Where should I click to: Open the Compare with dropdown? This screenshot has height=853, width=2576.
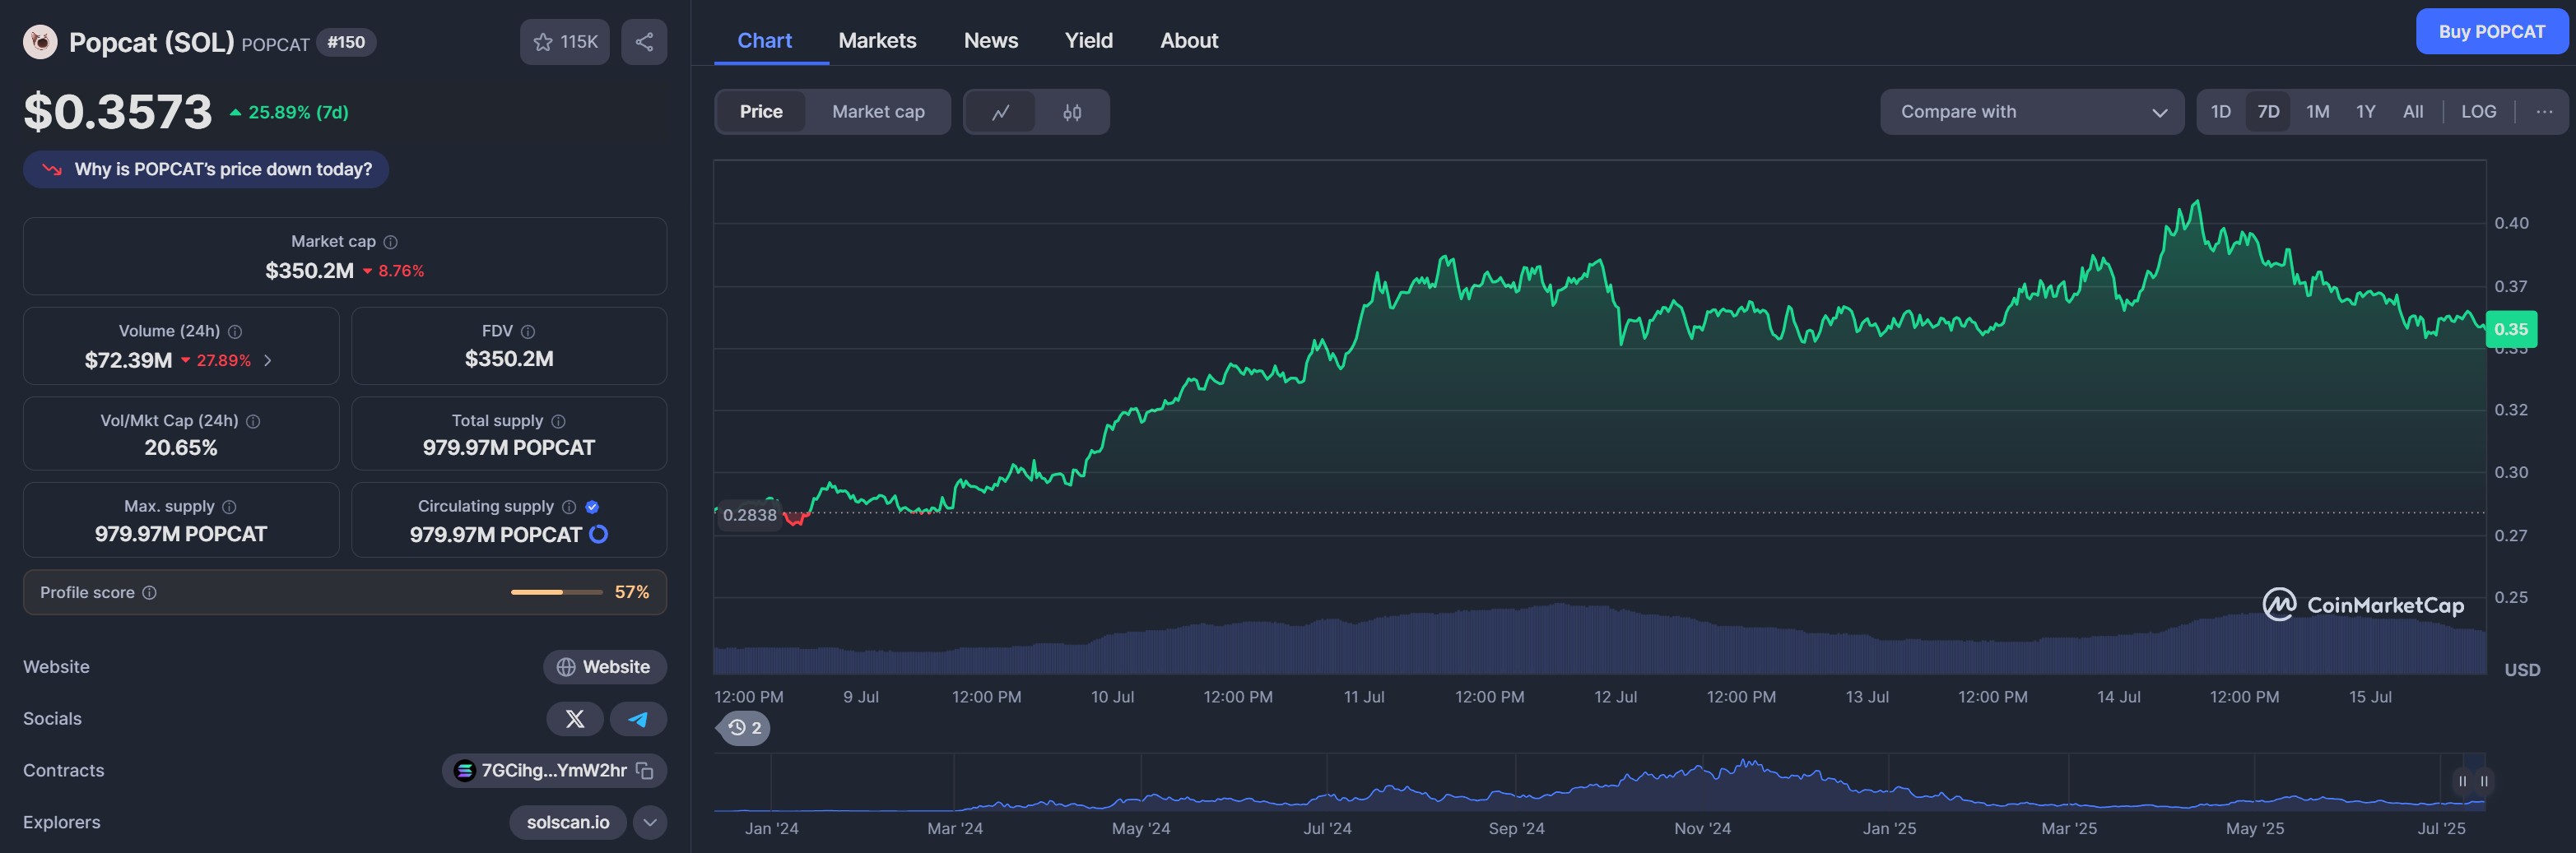[2032, 112]
